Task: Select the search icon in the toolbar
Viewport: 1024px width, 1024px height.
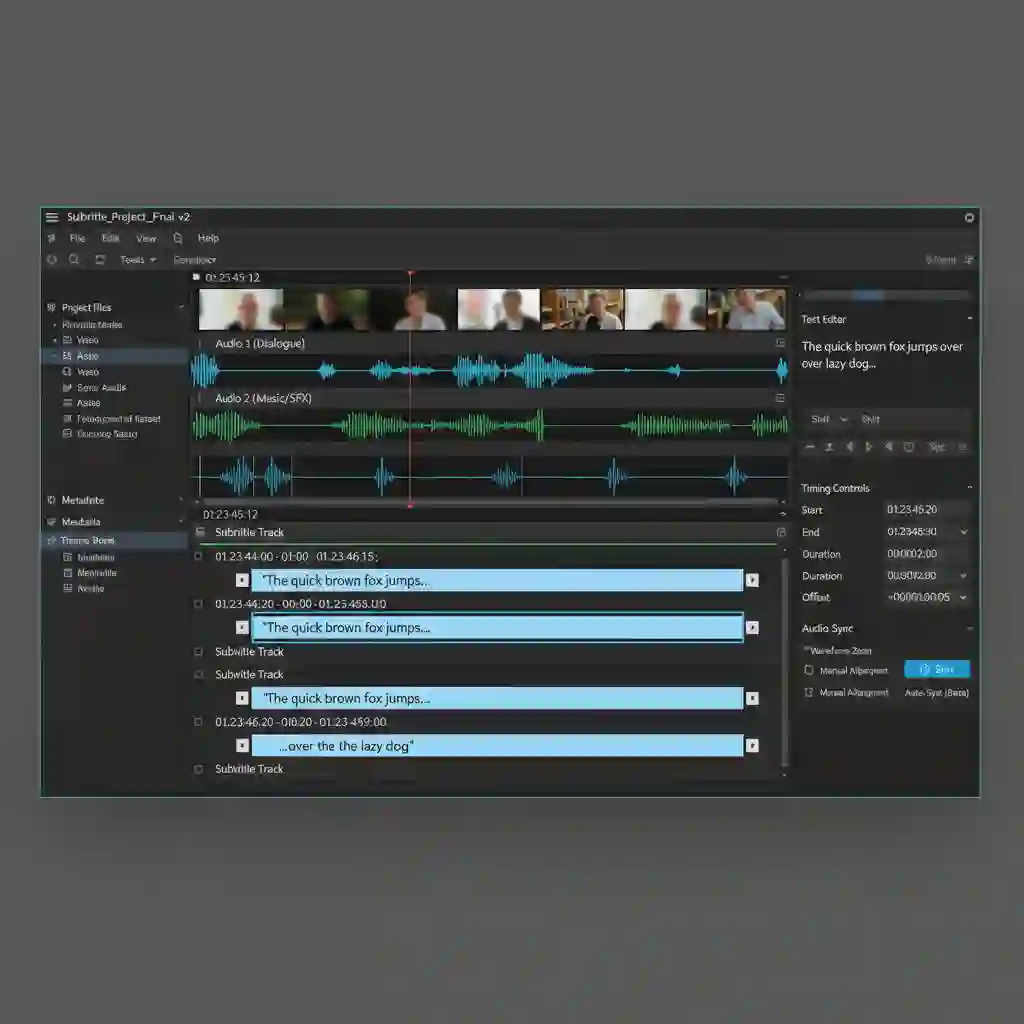Action: [74, 260]
